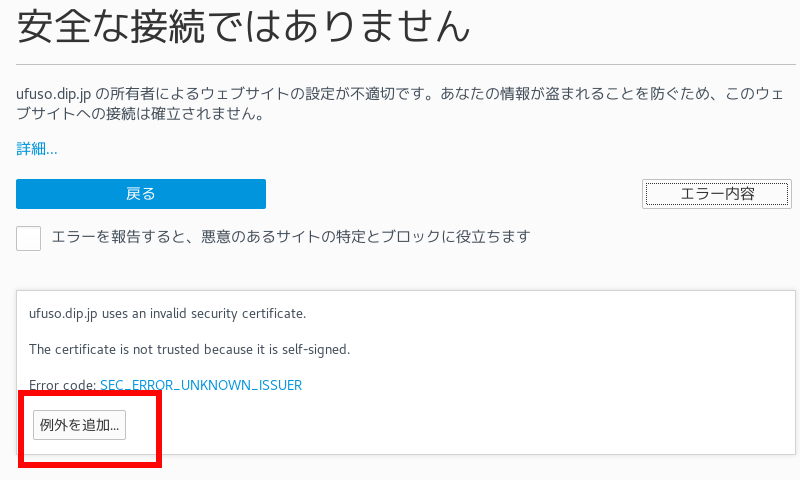Click ufuso.dip.jp in the English certificate message
This screenshot has height=480, width=800.
click(x=63, y=314)
